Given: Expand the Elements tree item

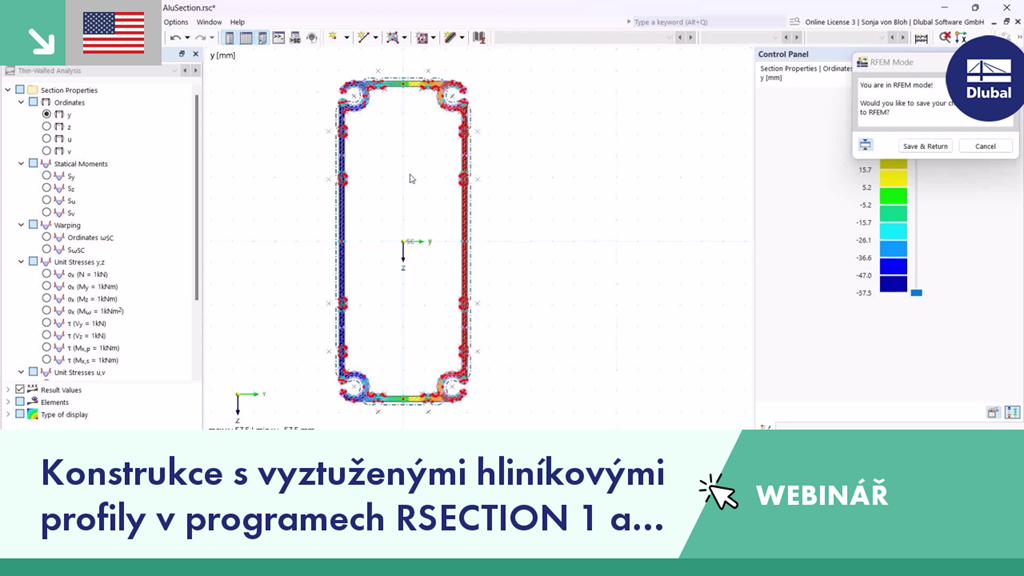Looking at the screenshot, I should tap(8, 402).
